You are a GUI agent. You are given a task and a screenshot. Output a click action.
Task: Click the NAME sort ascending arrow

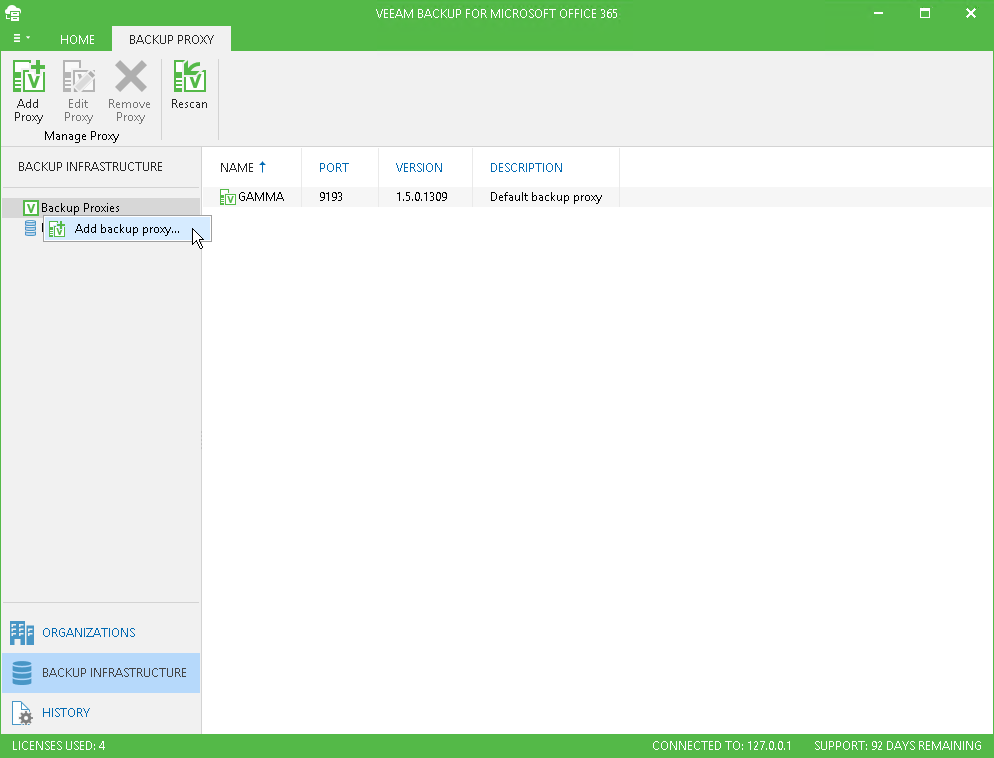[x=262, y=167]
